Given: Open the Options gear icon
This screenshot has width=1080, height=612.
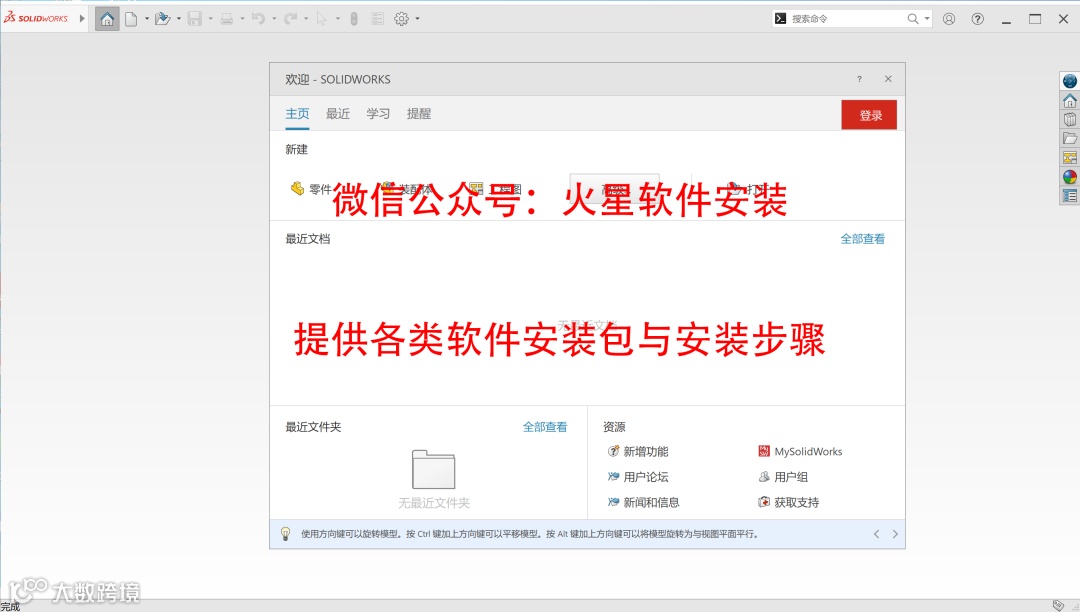Looking at the screenshot, I should click(x=402, y=19).
